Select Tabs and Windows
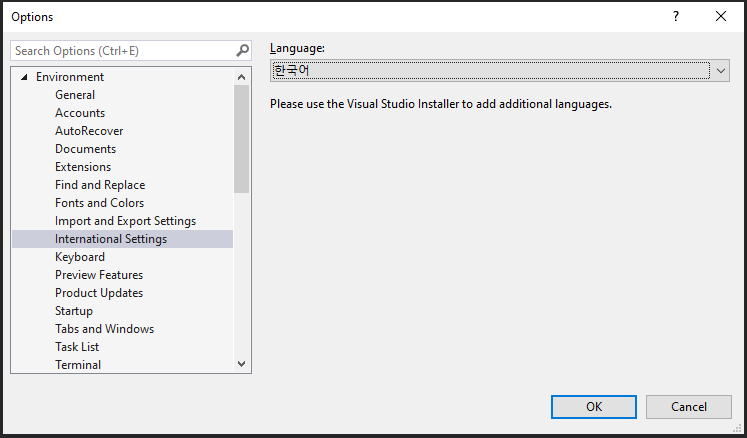The image size is (747, 438). (x=104, y=329)
